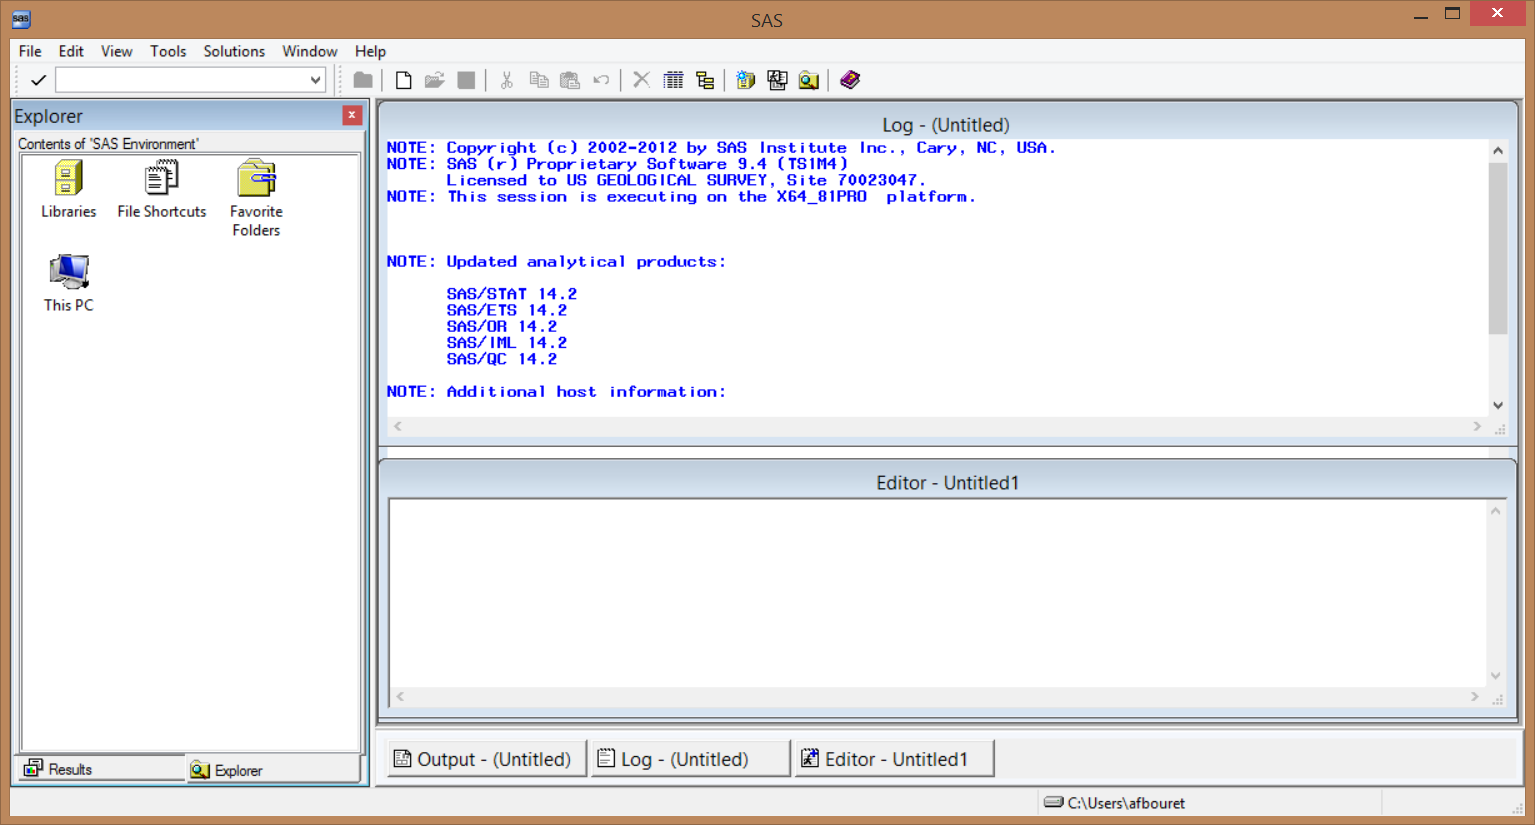Click the Copy toolbar icon
The image size is (1535, 825).
tap(538, 80)
